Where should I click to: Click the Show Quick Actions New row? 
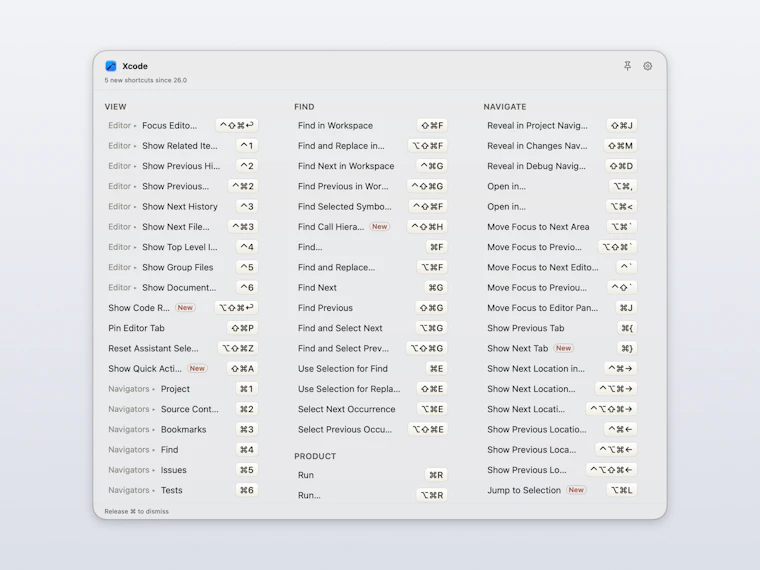[x=182, y=368]
